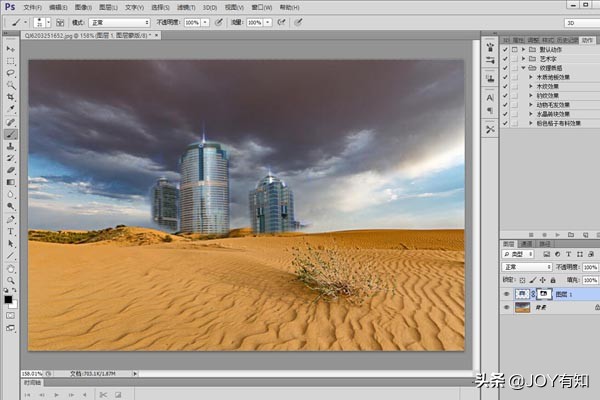Viewport: 600px width, 400px height.
Task: Expand the 默认动作 action set
Action: point(523,49)
